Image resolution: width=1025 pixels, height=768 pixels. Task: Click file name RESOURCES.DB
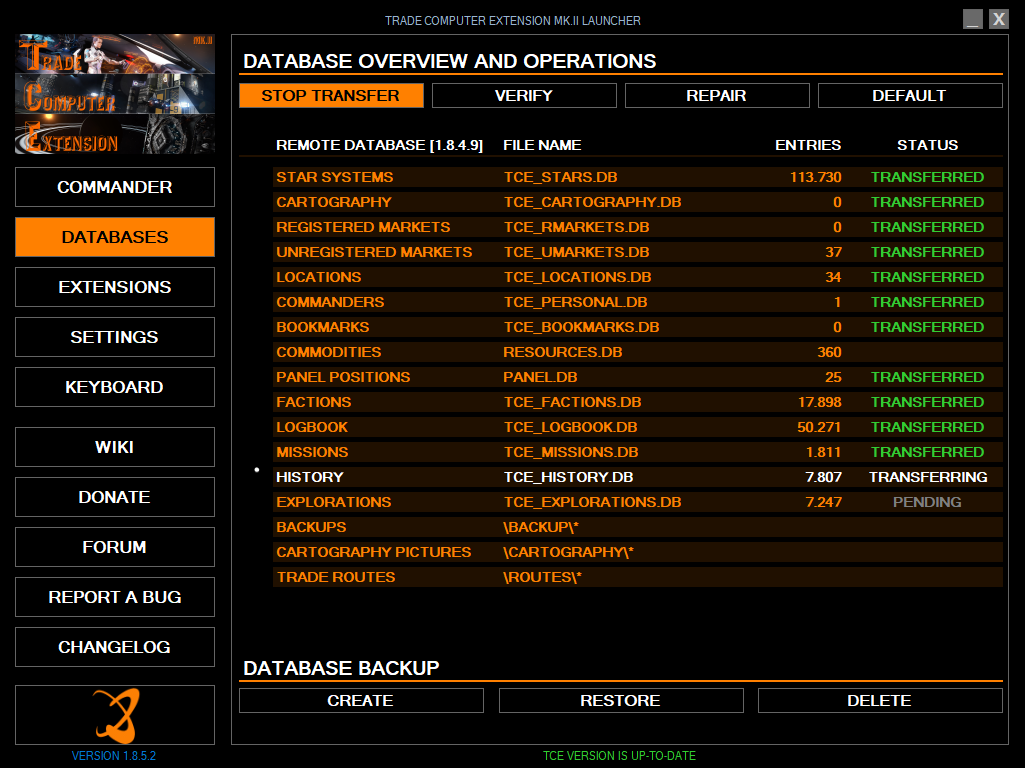click(x=562, y=352)
